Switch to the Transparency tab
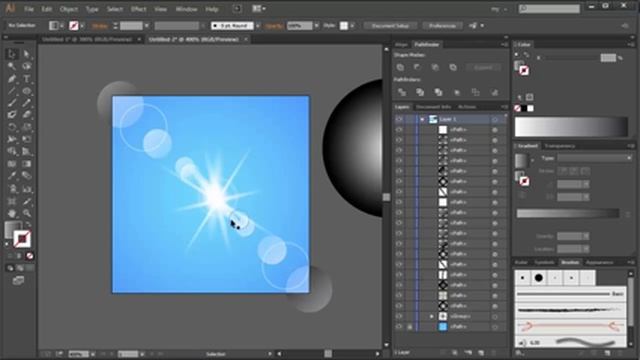The width and height of the screenshot is (640, 360). [560, 146]
